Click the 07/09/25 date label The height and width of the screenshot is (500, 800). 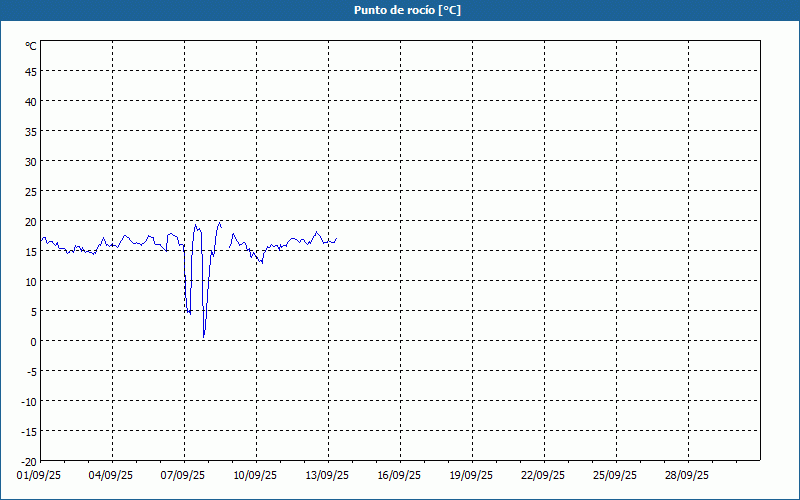[x=183, y=476]
